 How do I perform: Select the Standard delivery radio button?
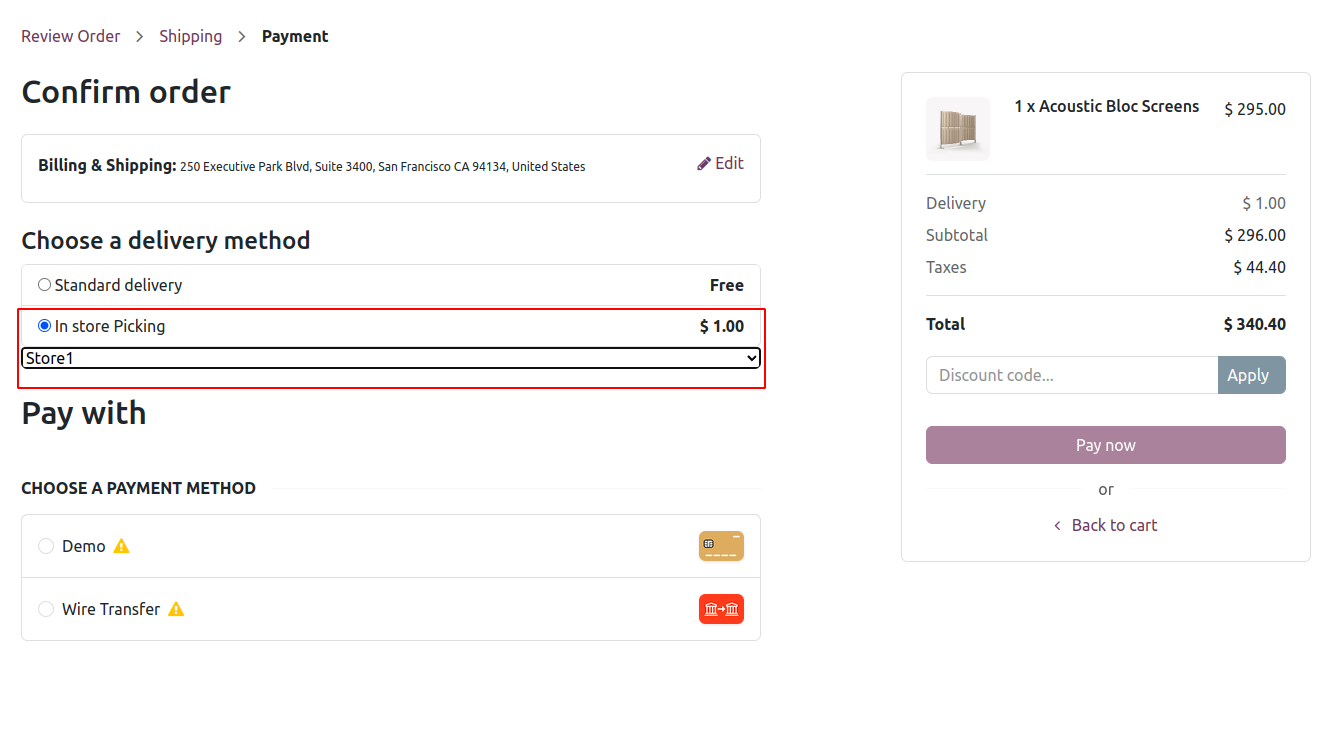44,285
